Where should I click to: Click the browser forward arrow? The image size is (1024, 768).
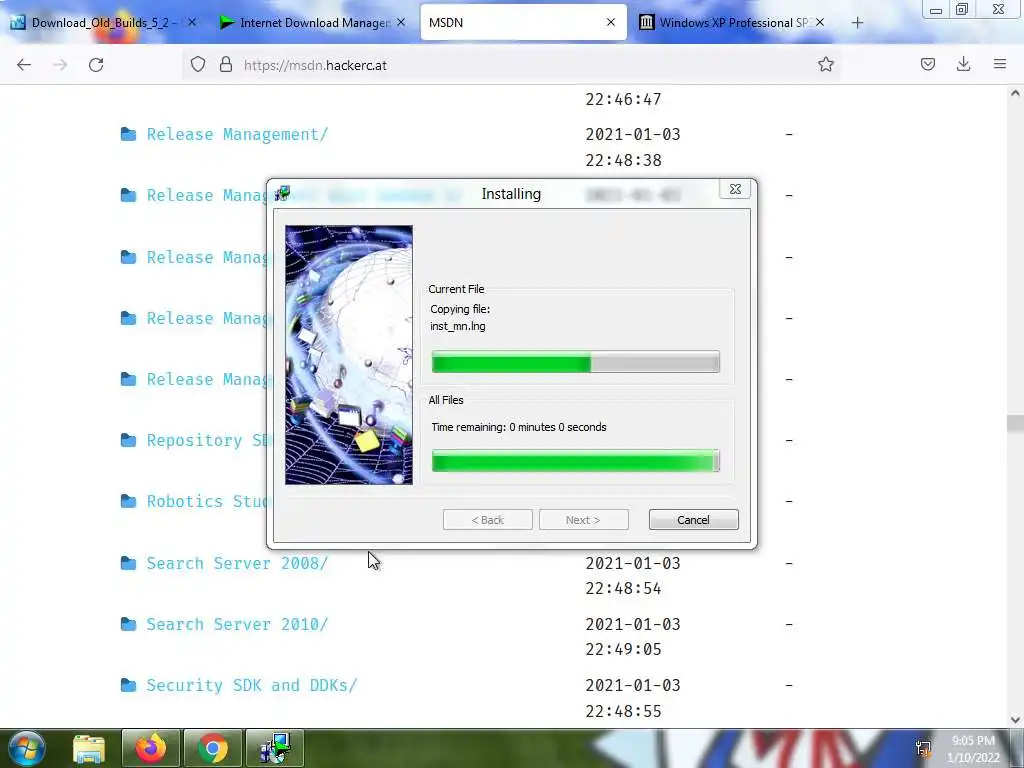(x=60, y=65)
